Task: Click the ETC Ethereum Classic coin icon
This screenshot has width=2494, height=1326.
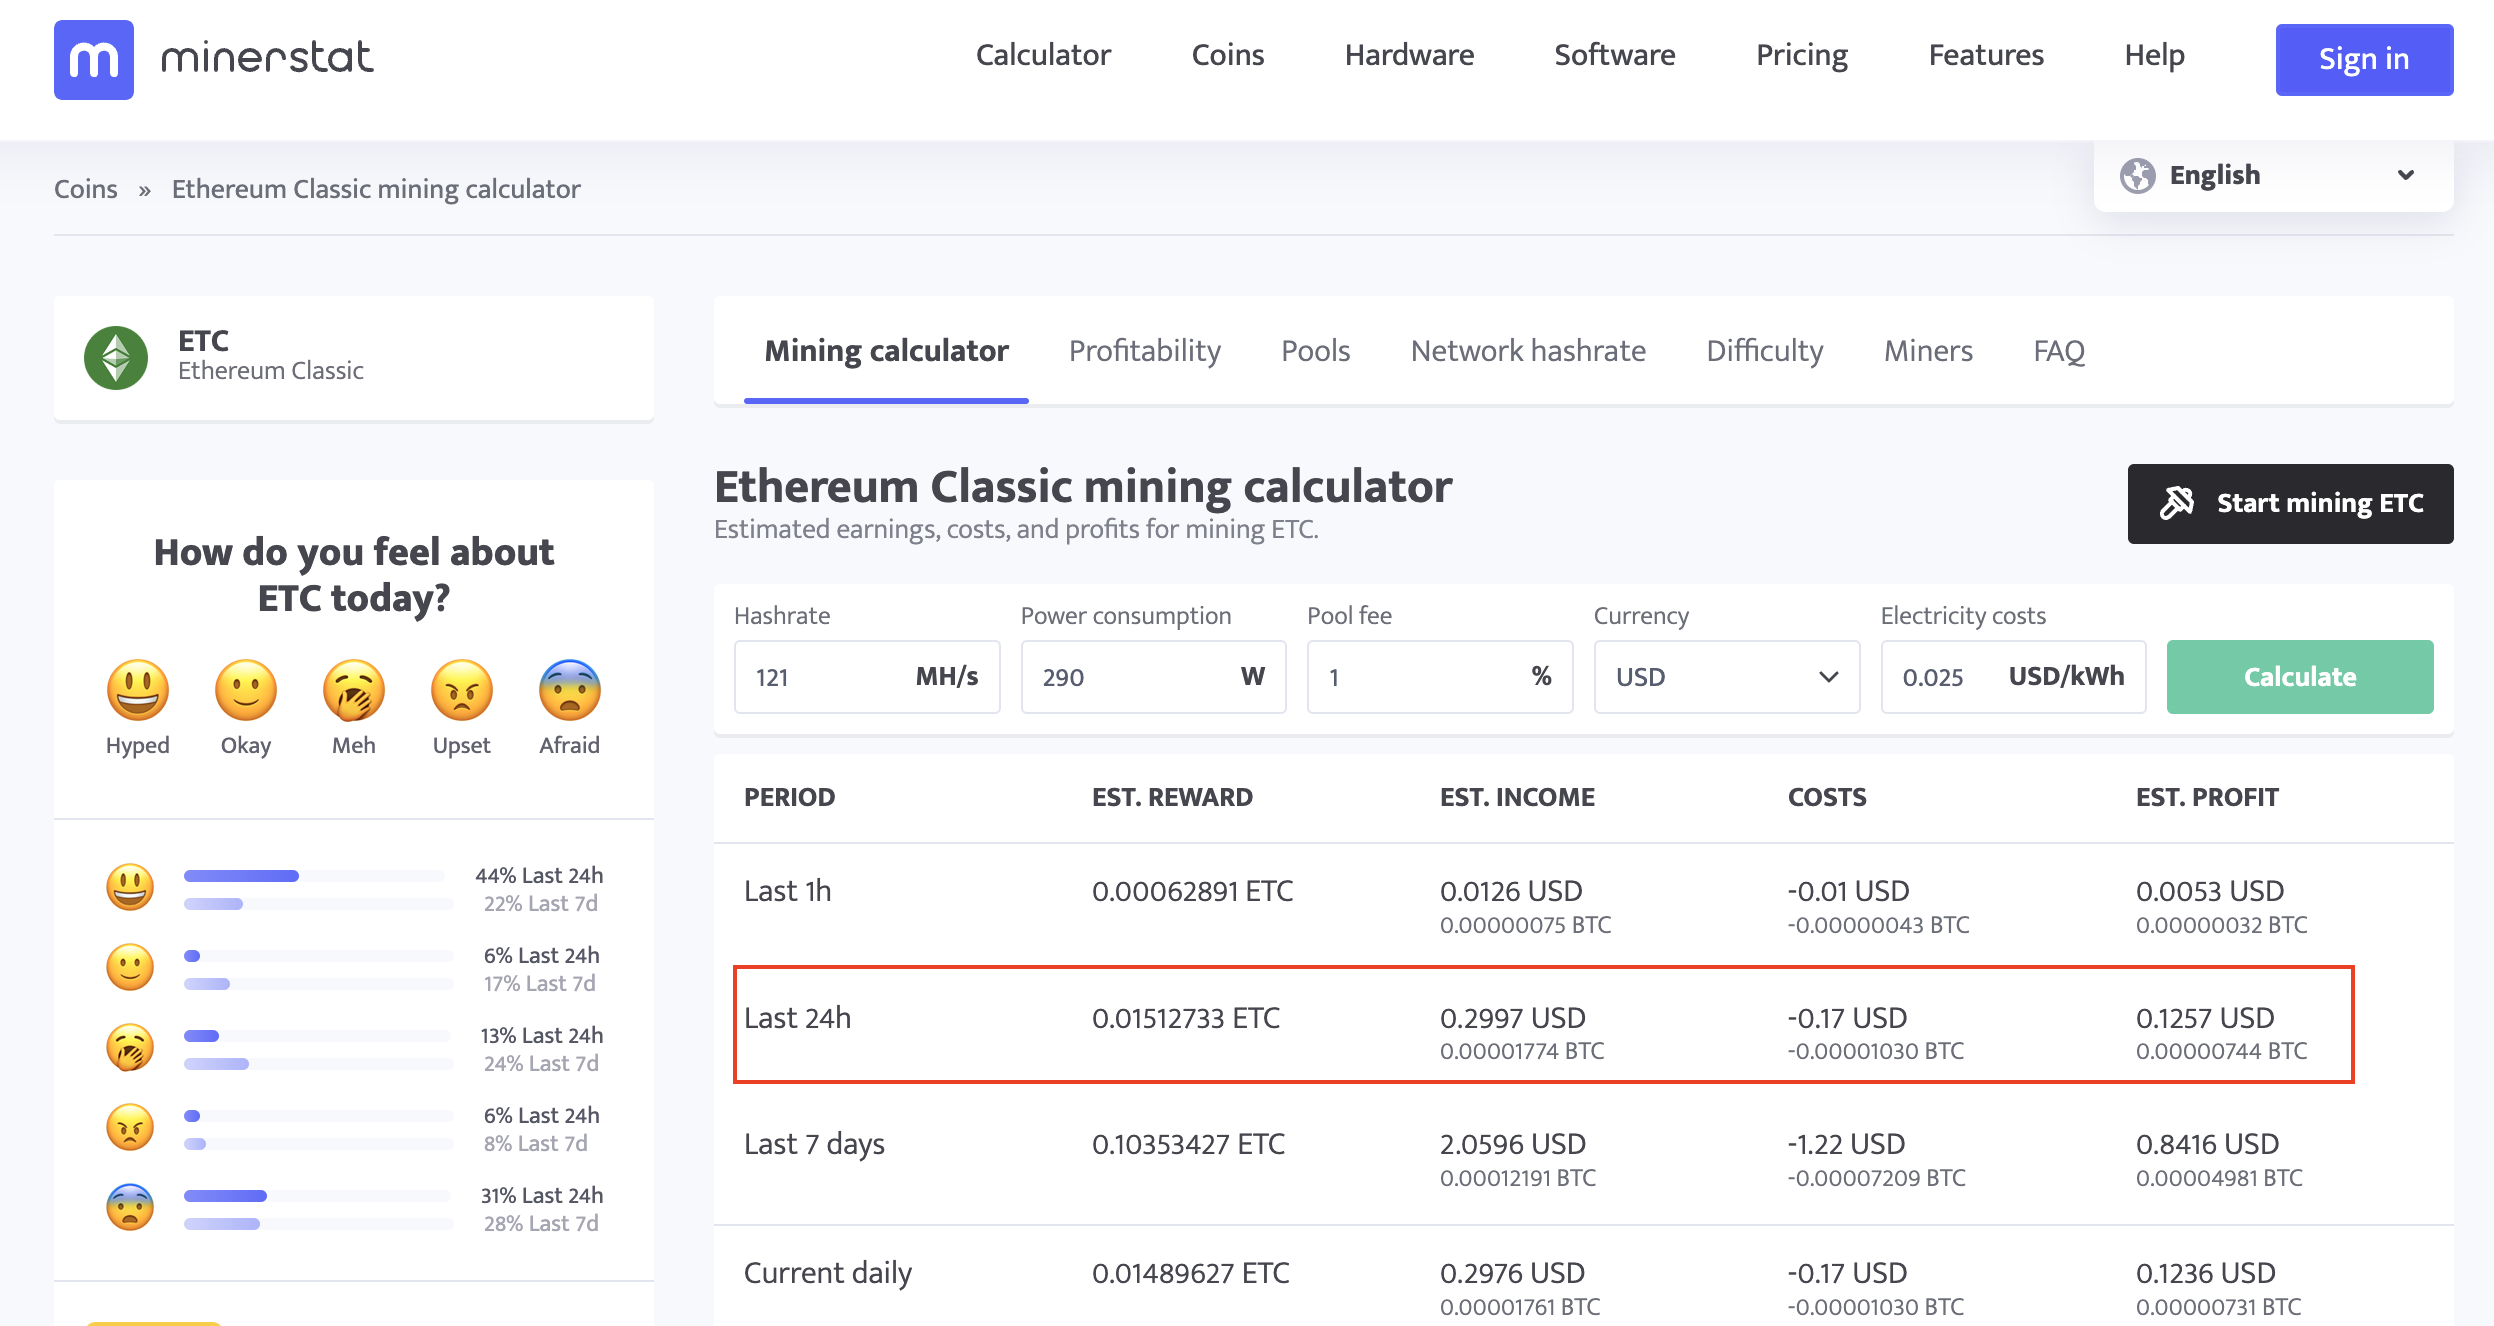Action: 115,356
